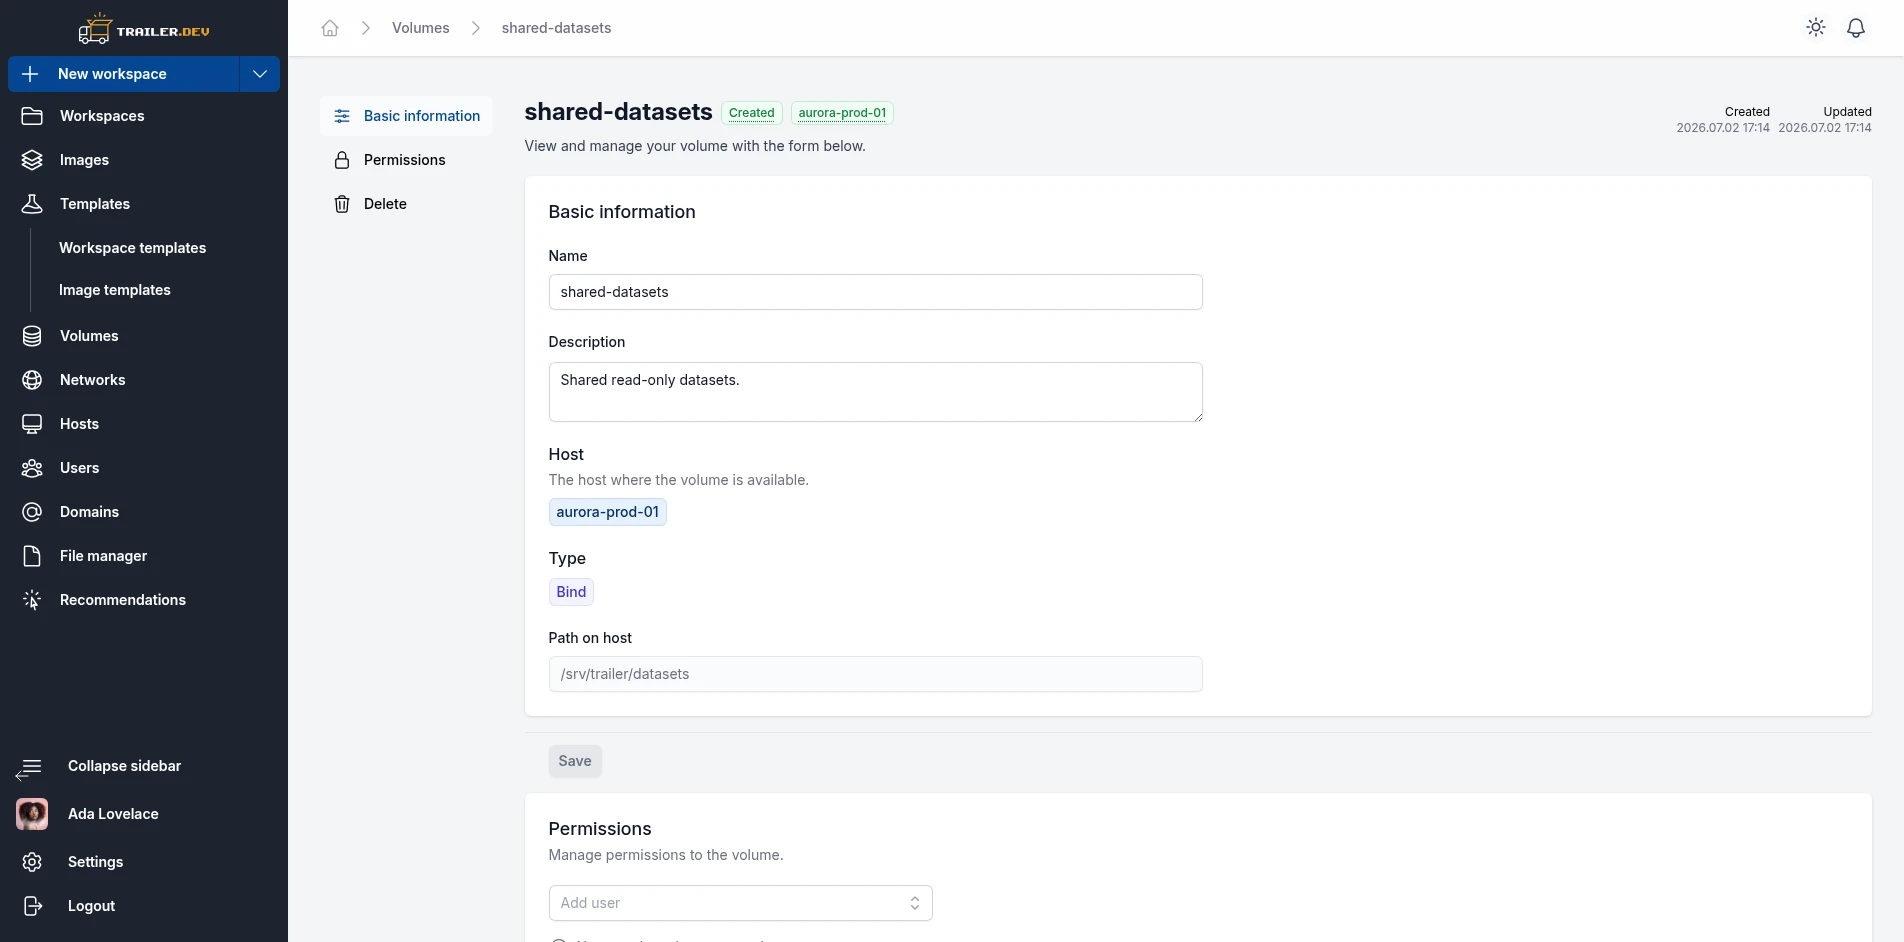Click shared-datasets breadcrumb
1904x942 pixels.
tap(556, 28)
